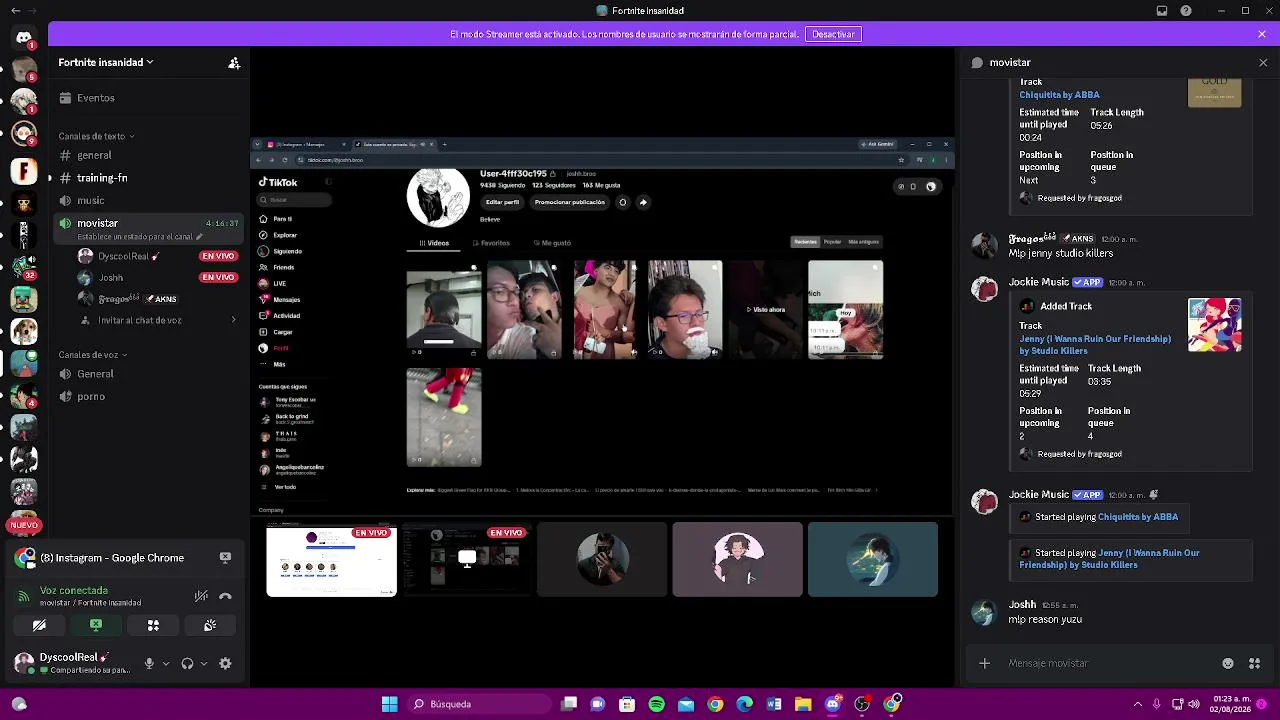Select the Me gustó tab on TikTok profile
1280x720 pixels.
[552, 243]
